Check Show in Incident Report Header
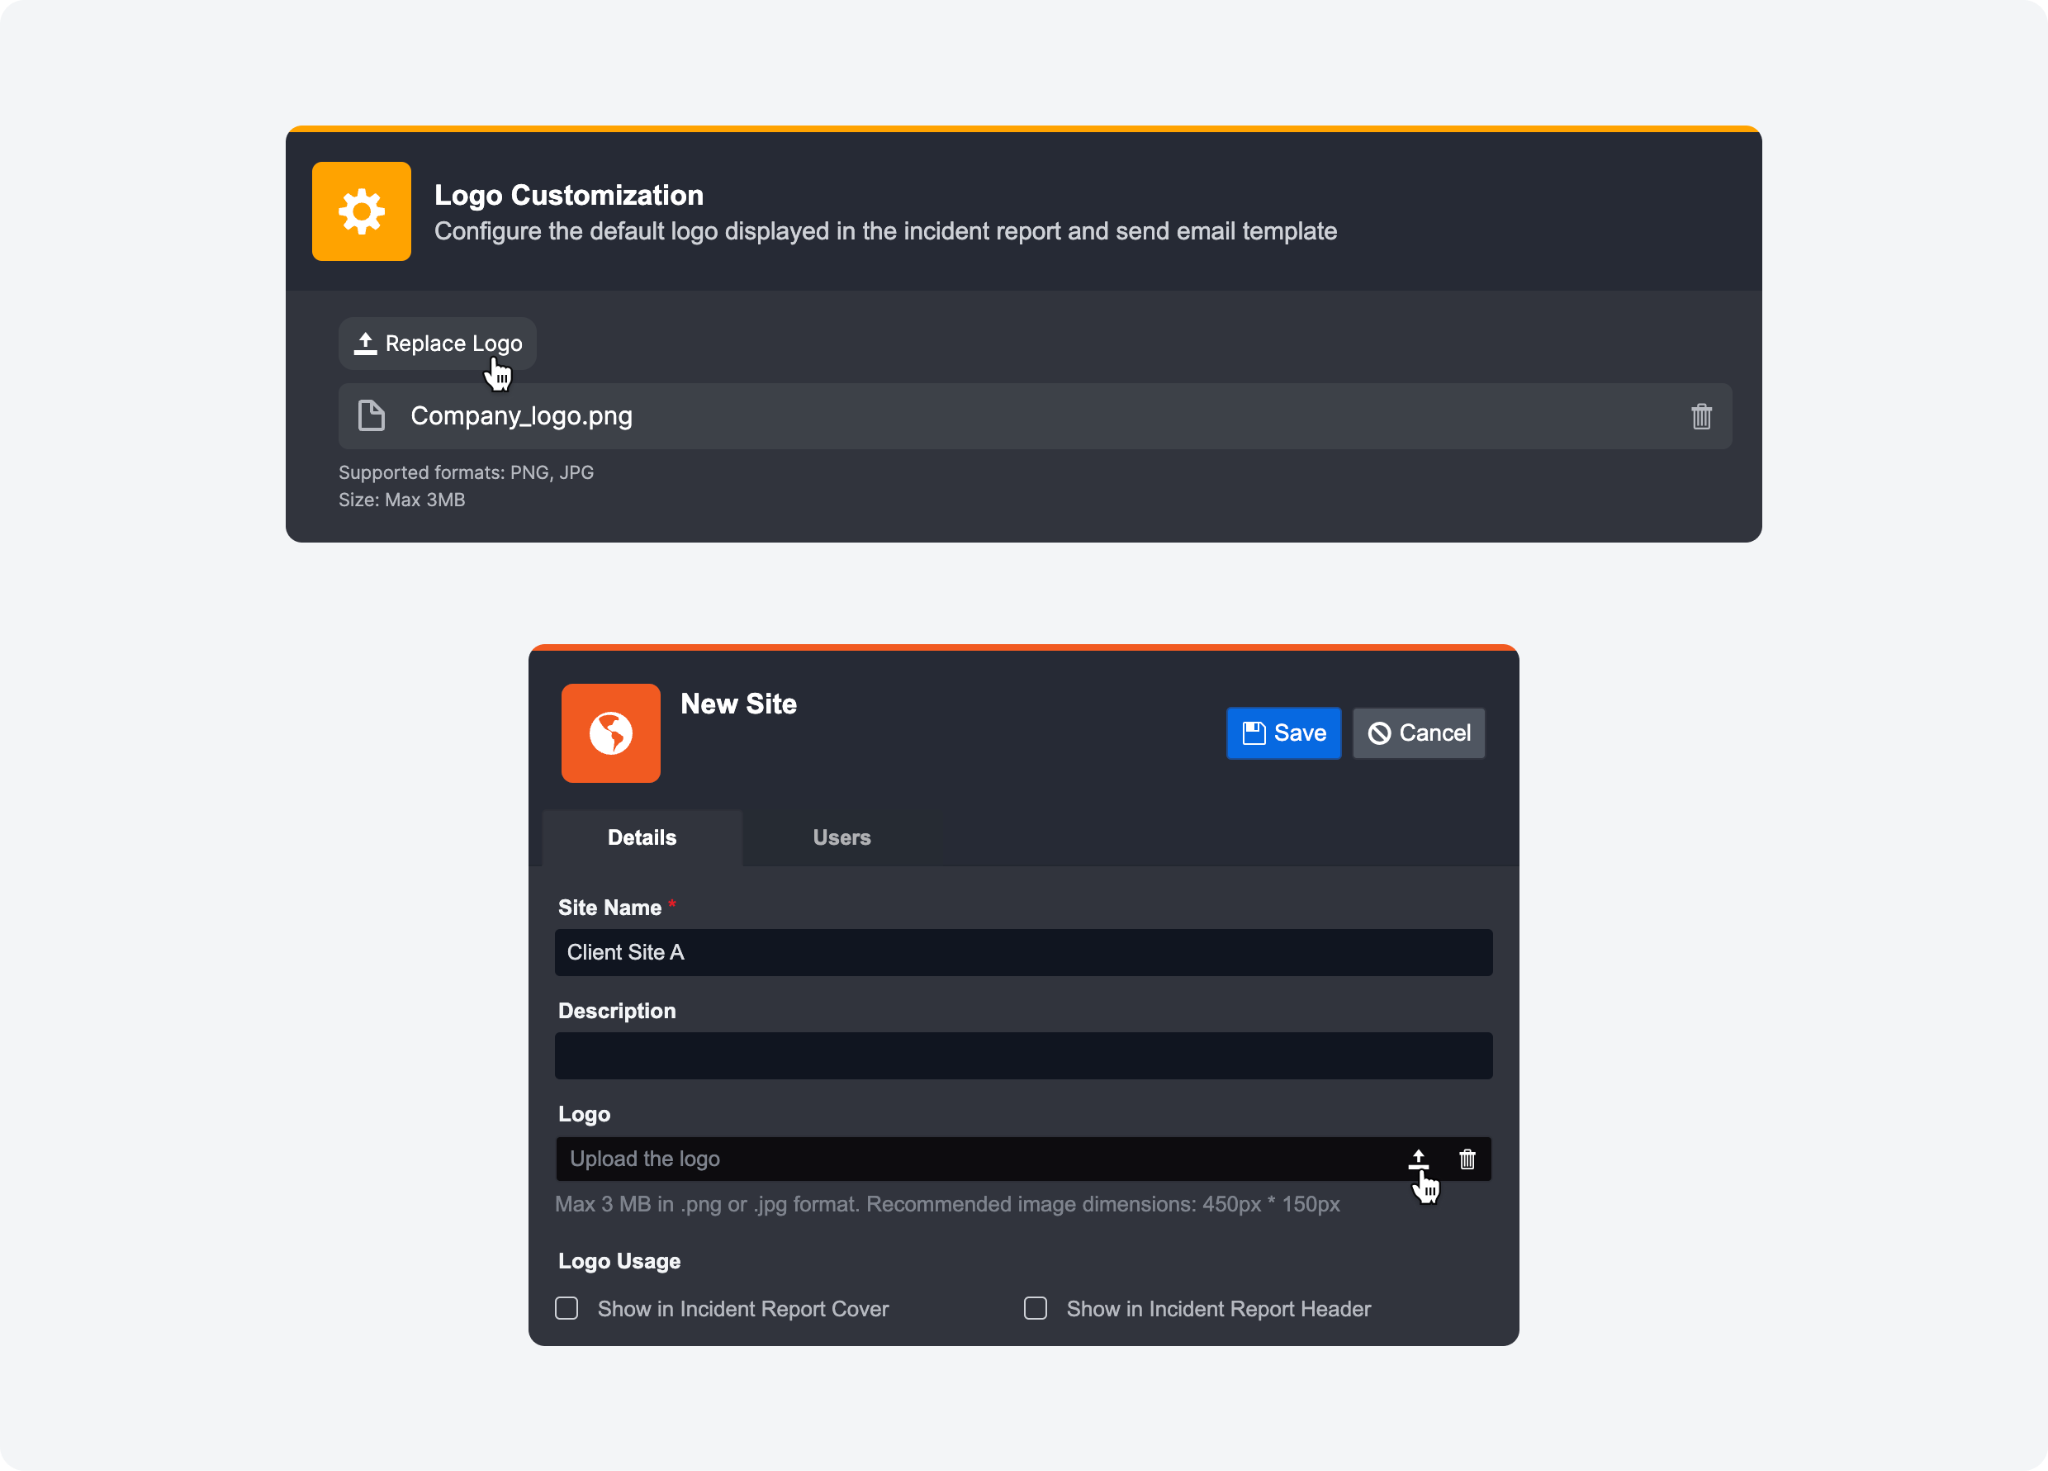This screenshot has height=1471, width=2048. click(x=1036, y=1308)
